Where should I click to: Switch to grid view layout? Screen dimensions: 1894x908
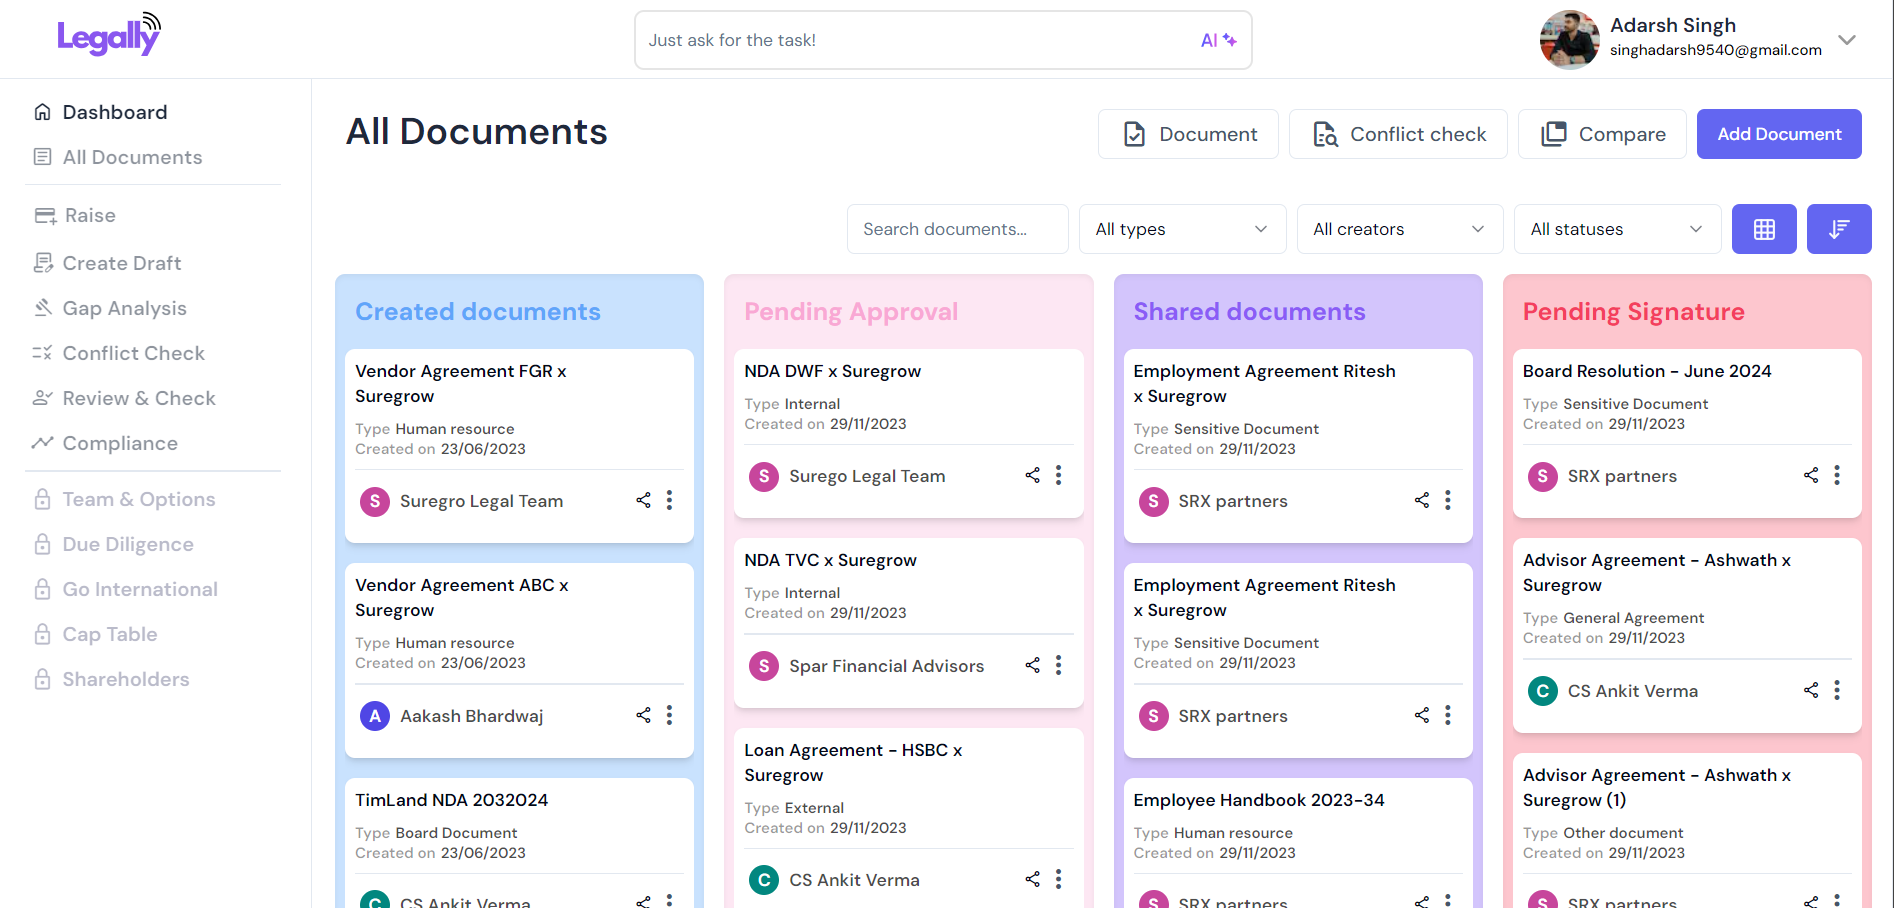(1764, 229)
